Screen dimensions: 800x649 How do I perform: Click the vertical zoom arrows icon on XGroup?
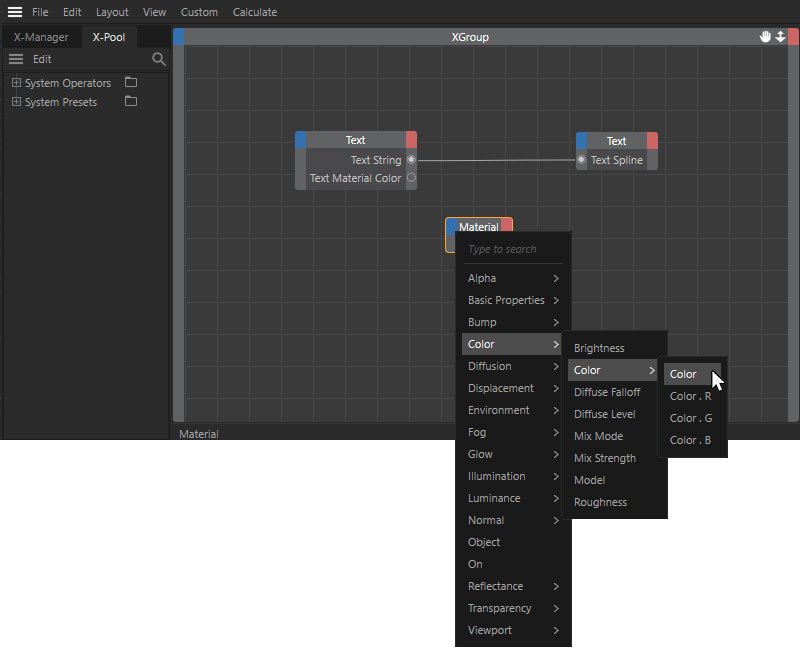780,36
